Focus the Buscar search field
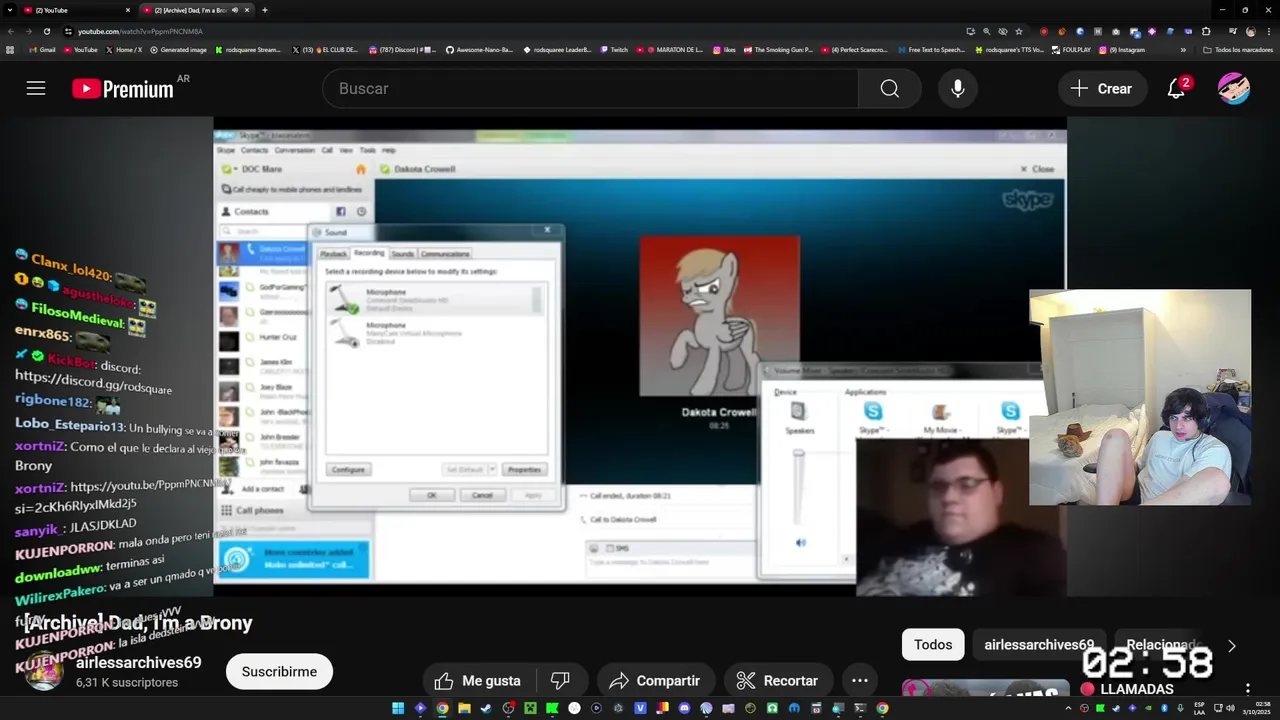This screenshot has height=720, width=1280. [590, 88]
